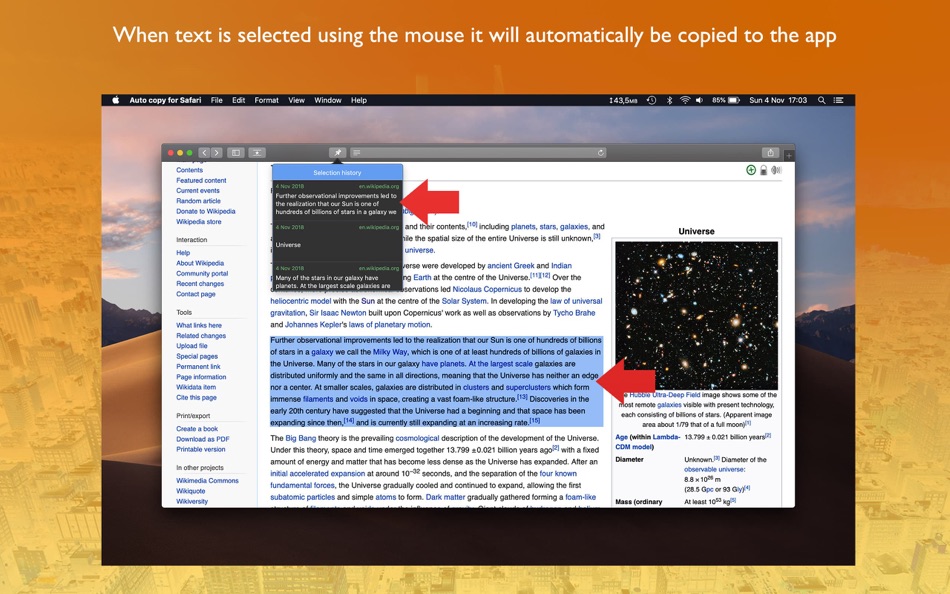This screenshot has height=594, width=950.
Task: Open the Wikimedia Commons link
Action: 207,481
